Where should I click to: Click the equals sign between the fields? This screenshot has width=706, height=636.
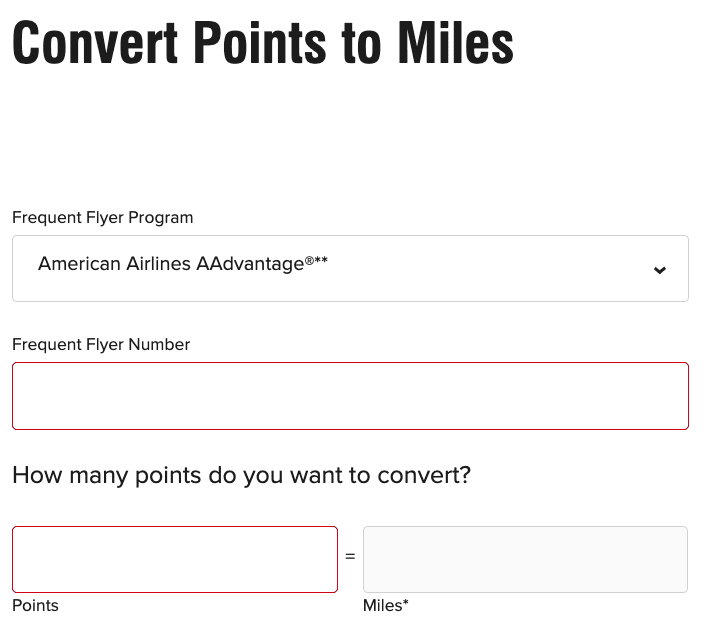(350, 556)
